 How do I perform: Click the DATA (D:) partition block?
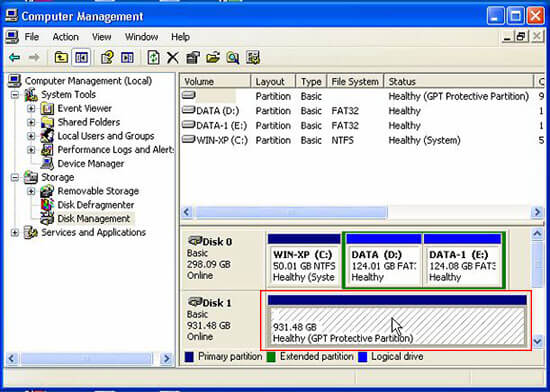tap(384, 260)
